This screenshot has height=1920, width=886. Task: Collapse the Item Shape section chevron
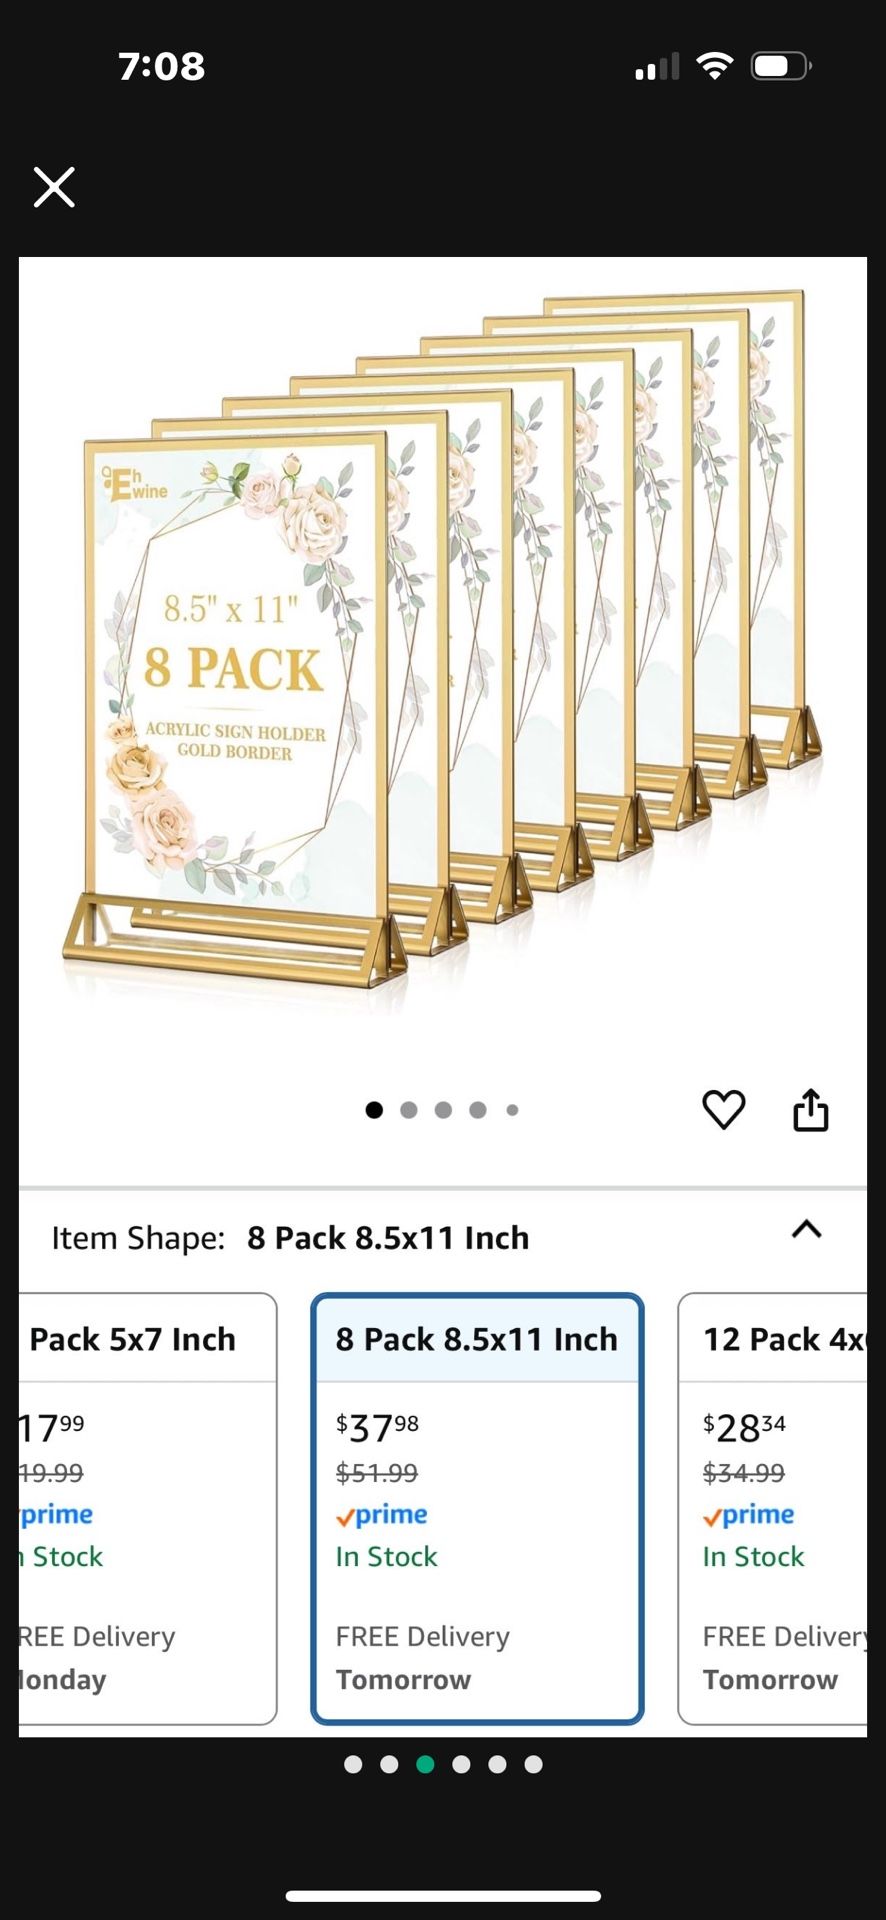pos(807,1230)
